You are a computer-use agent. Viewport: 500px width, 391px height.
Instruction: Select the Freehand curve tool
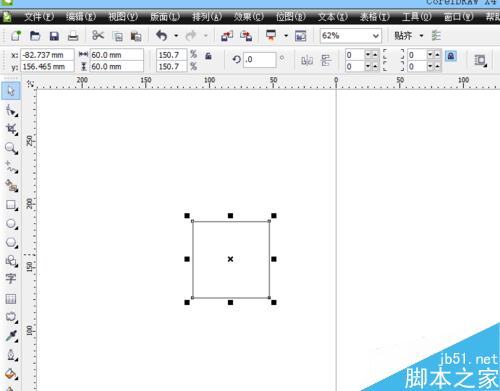11,167
